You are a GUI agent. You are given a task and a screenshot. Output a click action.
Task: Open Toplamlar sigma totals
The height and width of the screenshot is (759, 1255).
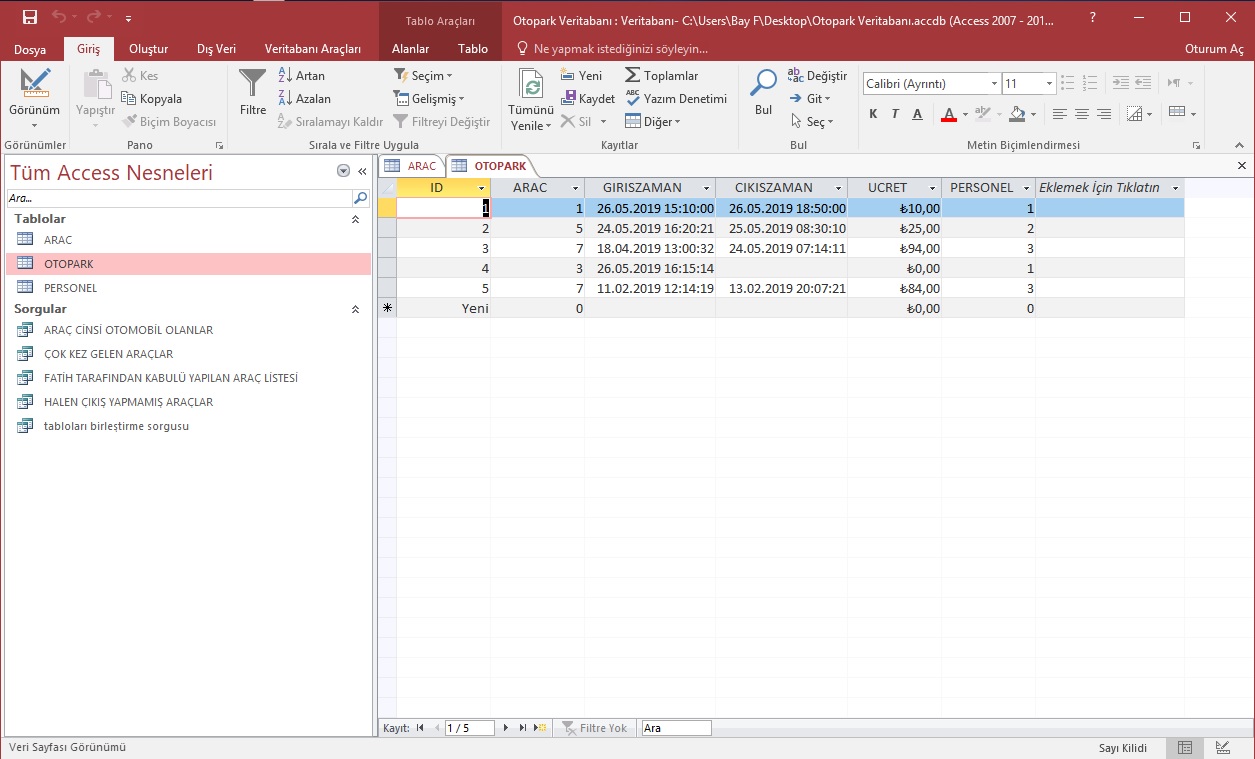[633, 76]
